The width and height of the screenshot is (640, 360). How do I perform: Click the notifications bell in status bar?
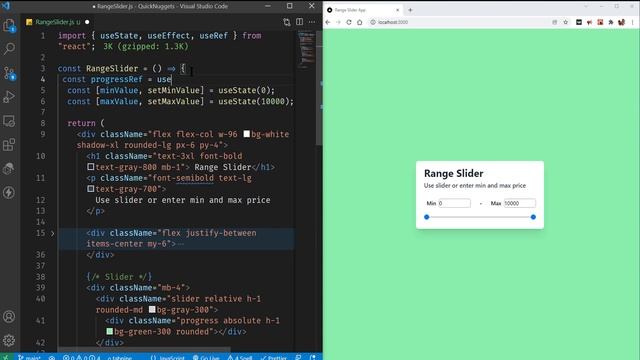pyautogui.click(x=312, y=357)
